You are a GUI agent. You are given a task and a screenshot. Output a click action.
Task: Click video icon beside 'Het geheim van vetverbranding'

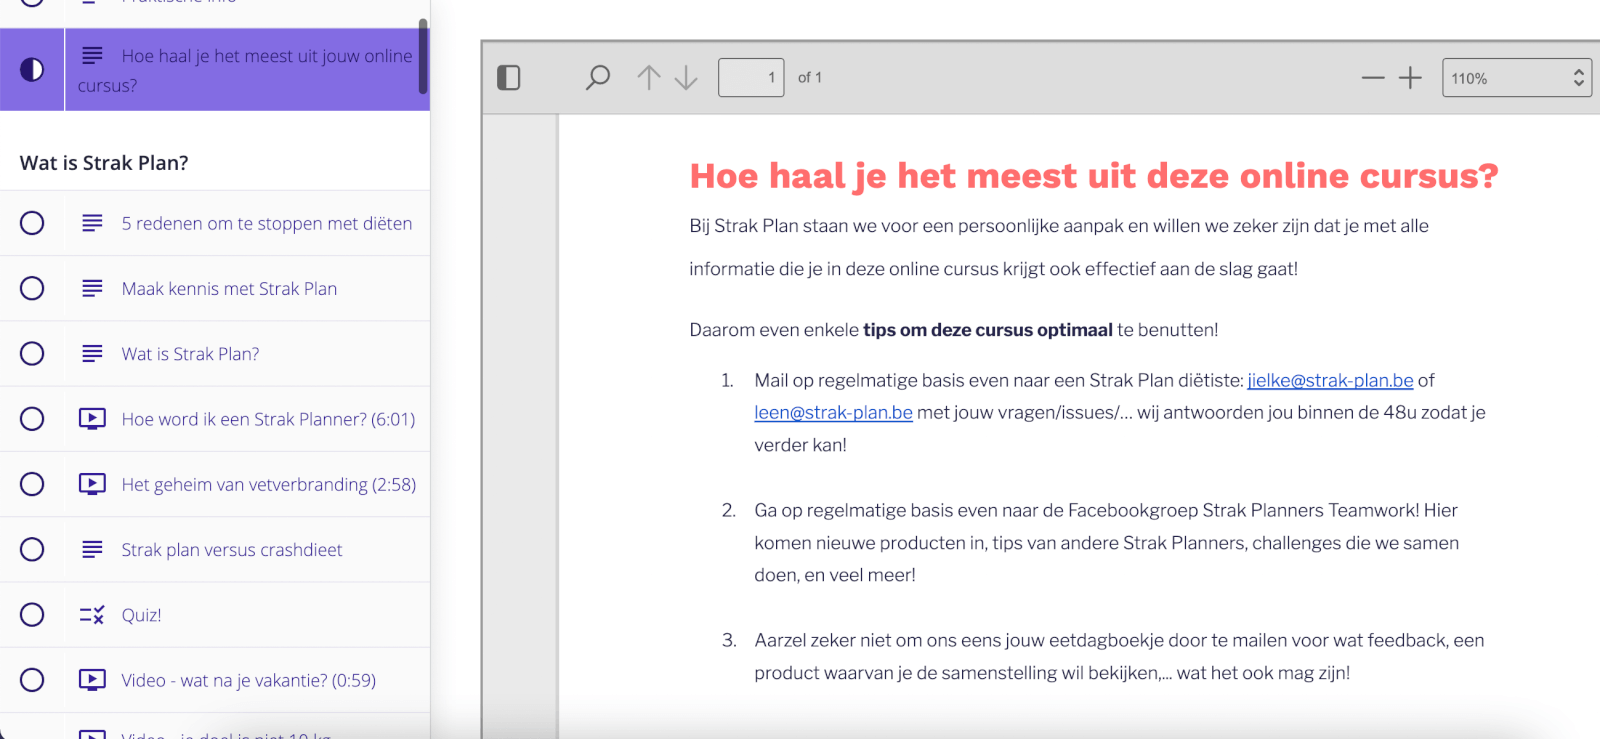(x=92, y=484)
